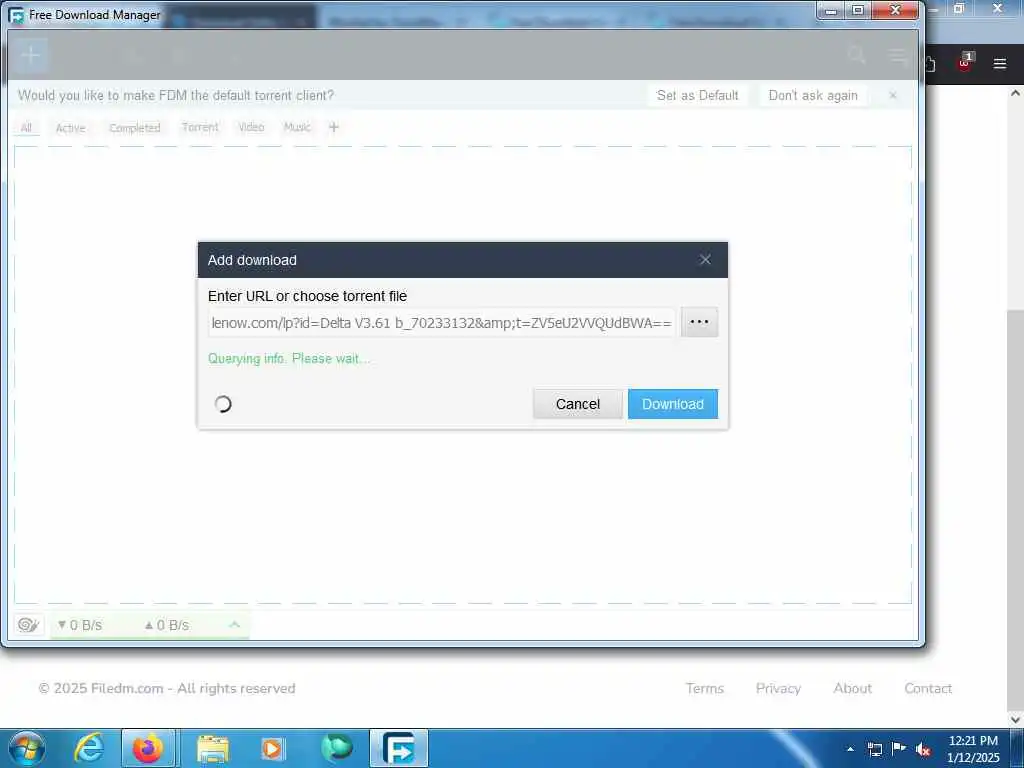Open the media player taskbar icon
This screenshot has height=768, width=1024.
click(x=272, y=748)
